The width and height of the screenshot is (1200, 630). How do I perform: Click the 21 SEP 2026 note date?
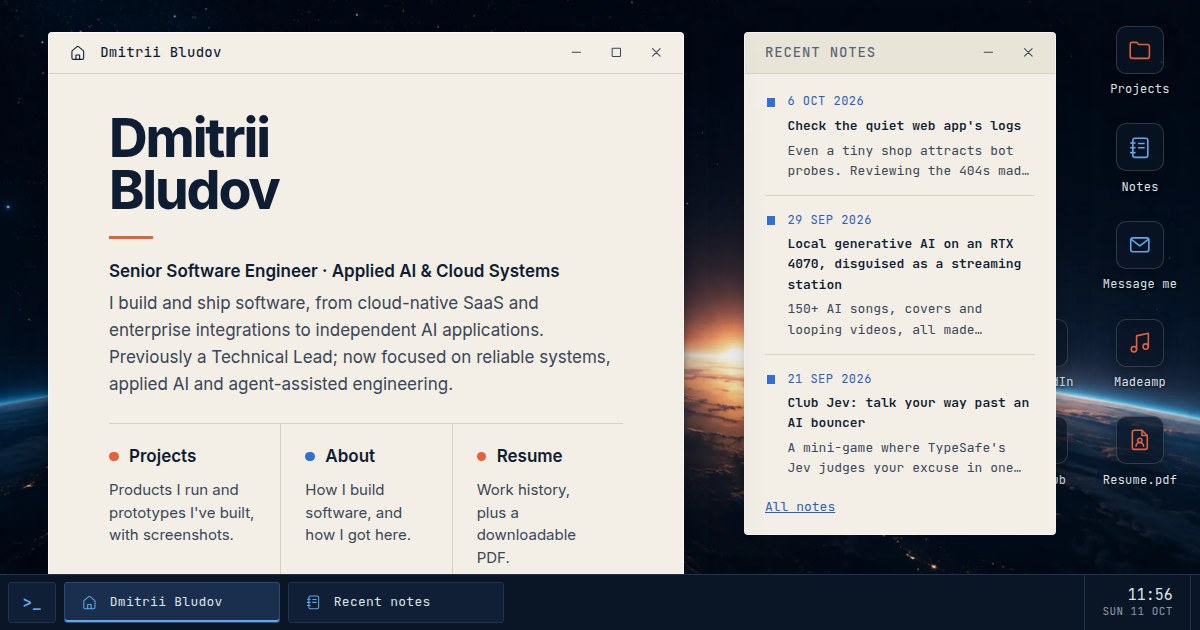coord(830,379)
